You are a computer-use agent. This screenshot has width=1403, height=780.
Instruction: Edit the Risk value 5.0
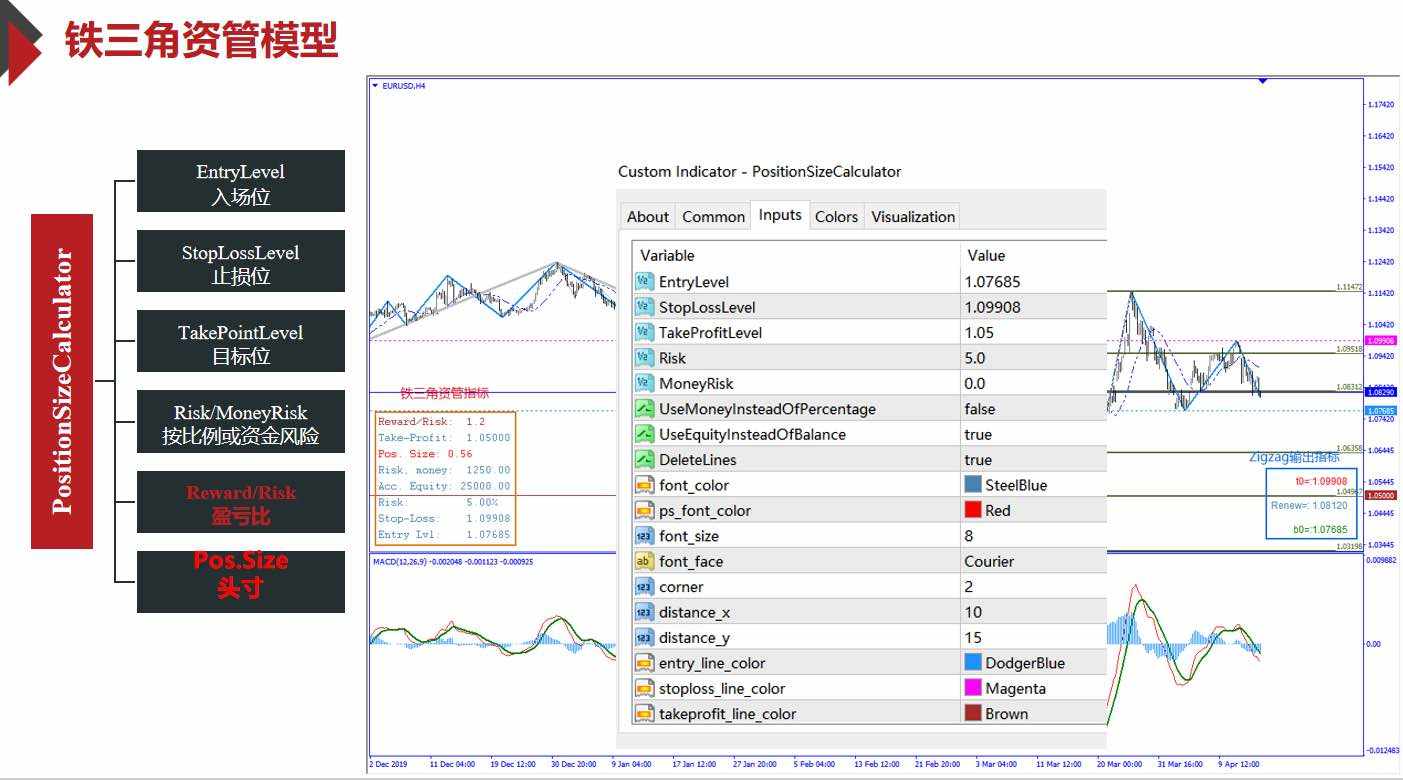(1034, 358)
